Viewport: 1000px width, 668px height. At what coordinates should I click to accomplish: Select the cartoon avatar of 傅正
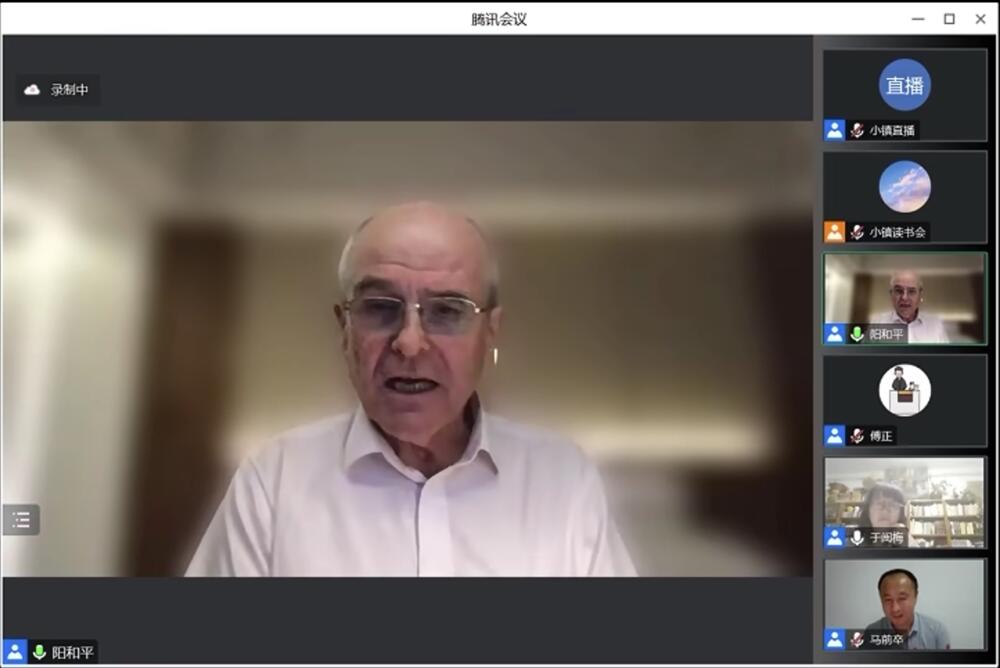(904, 390)
